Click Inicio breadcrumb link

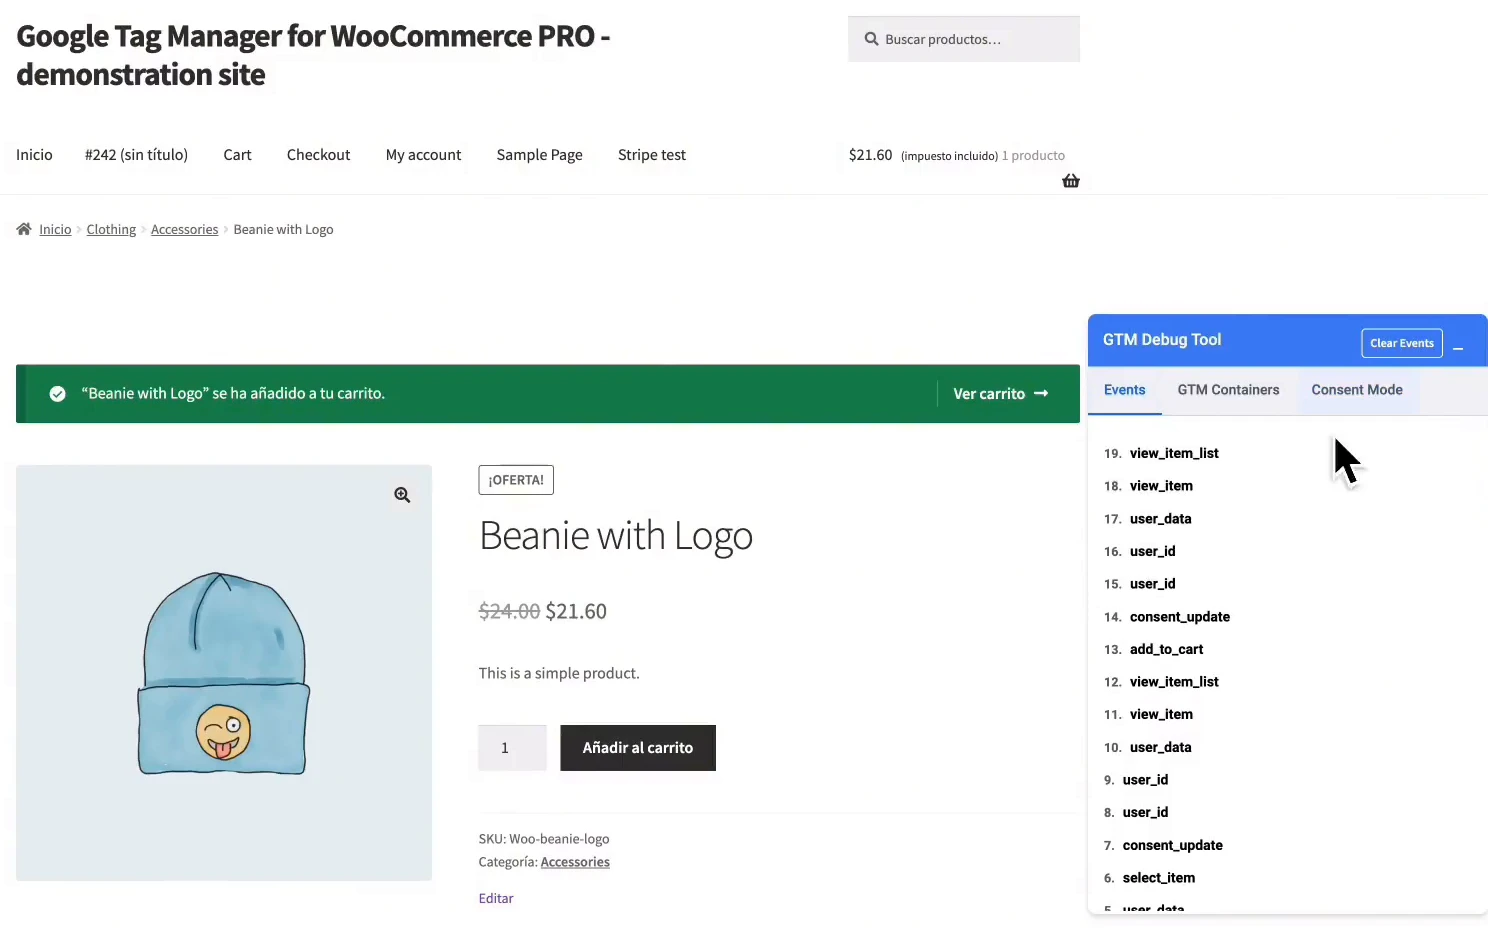(x=55, y=229)
